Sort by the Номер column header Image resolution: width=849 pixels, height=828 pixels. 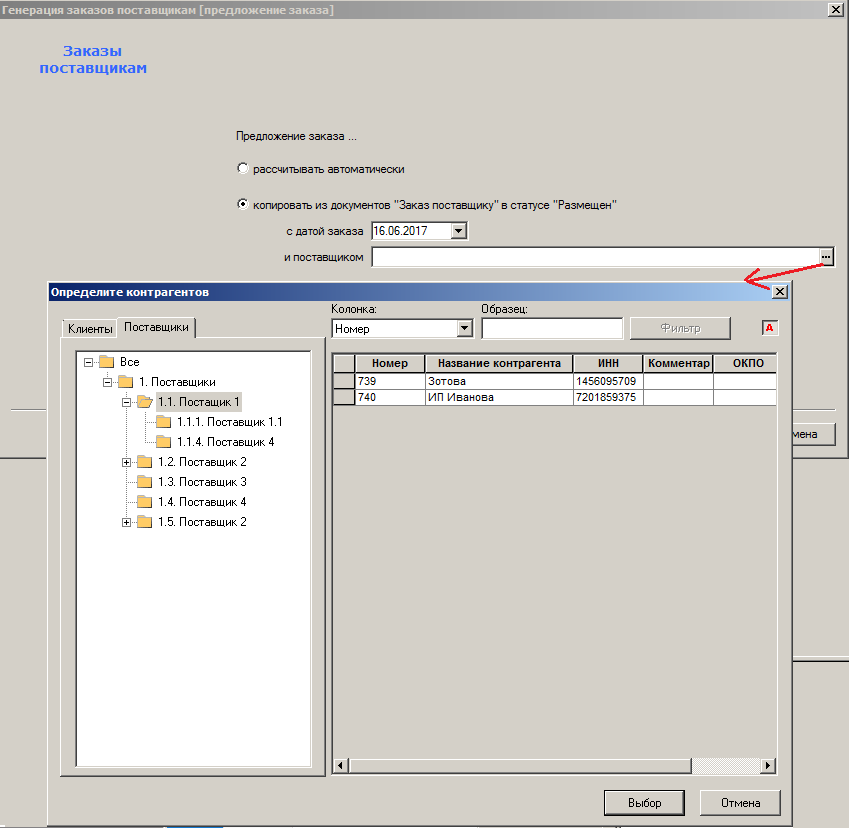390,363
